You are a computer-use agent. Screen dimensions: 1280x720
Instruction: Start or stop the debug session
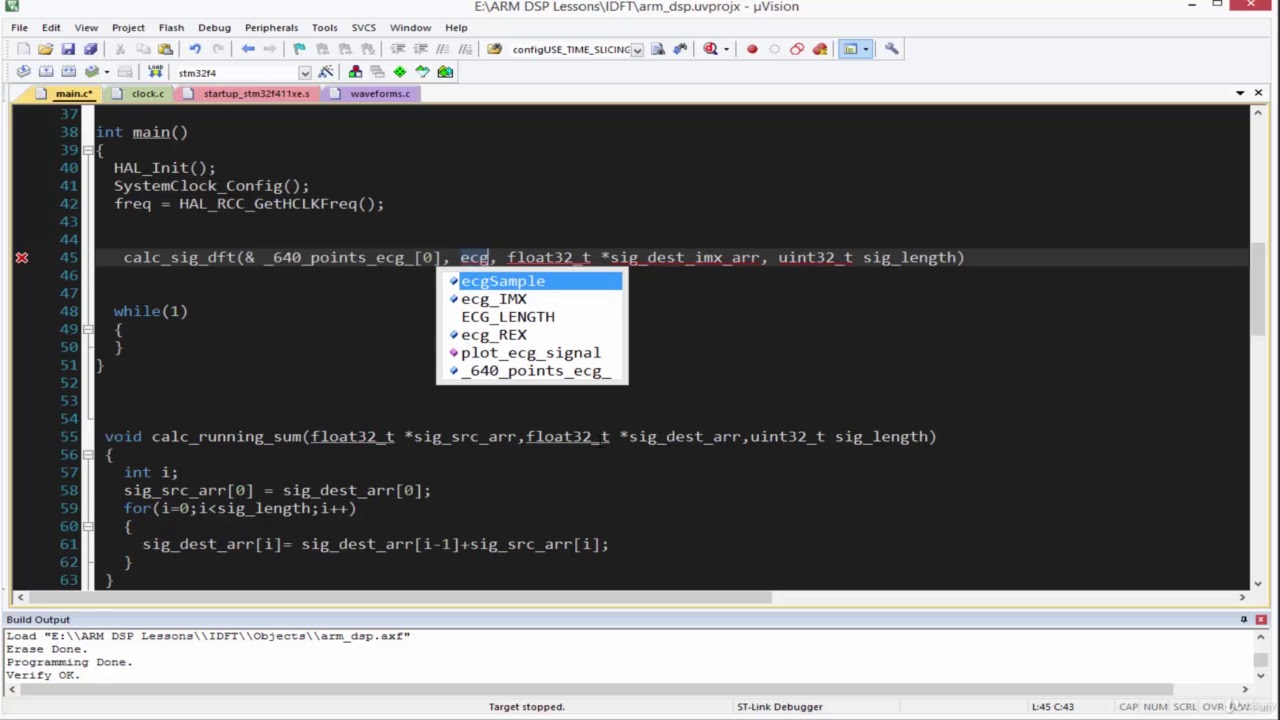tap(710, 49)
